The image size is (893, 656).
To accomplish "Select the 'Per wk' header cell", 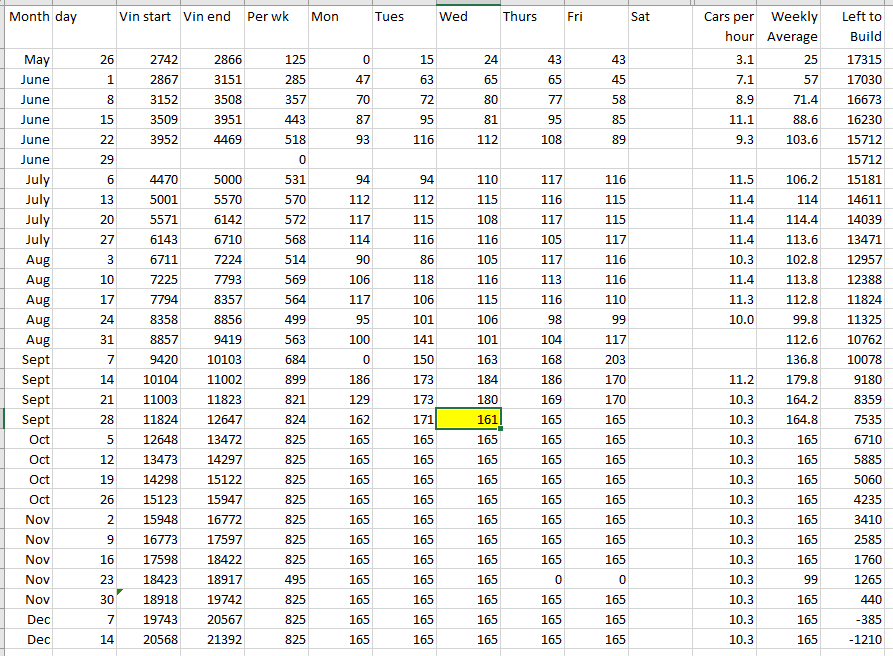I will click(275, 18).
